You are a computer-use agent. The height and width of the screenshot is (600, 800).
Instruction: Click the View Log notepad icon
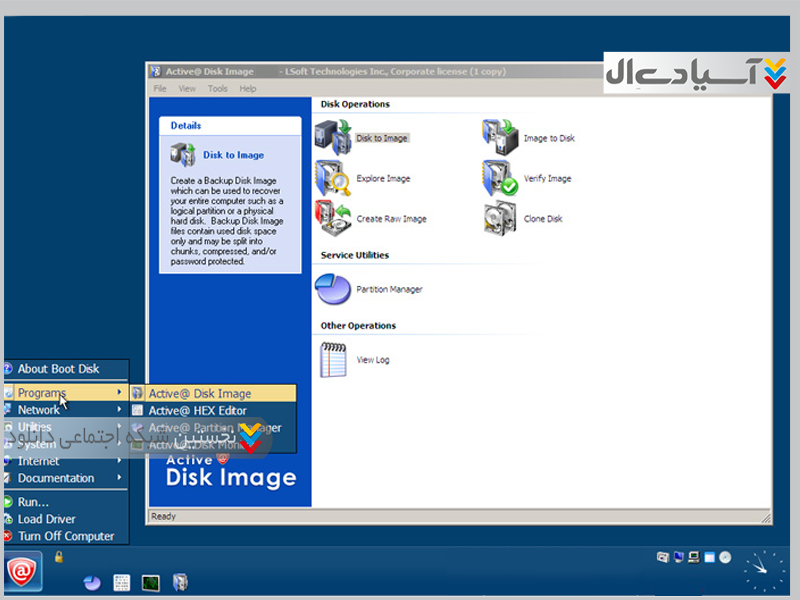pyautogui.click(x=333, y=359)
